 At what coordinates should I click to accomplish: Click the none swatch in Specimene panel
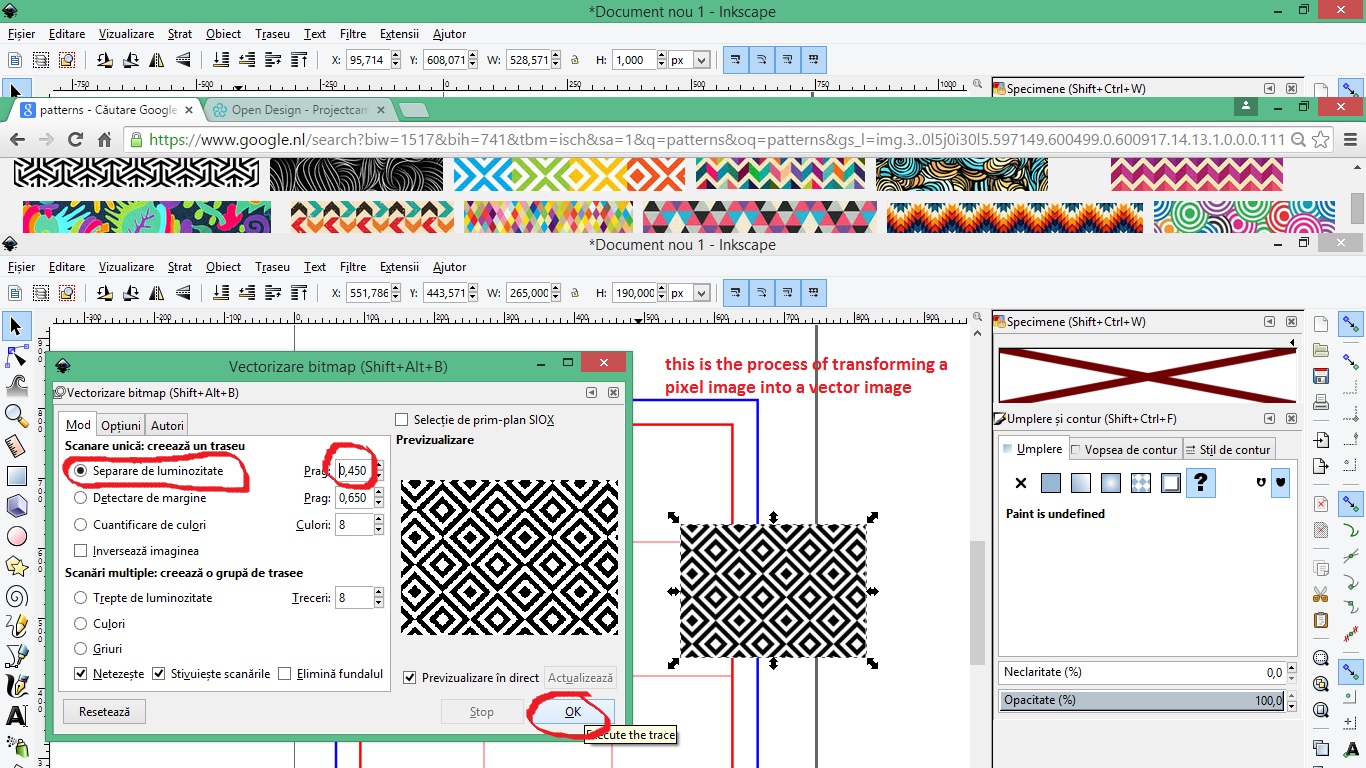(x=1147, y=375)
